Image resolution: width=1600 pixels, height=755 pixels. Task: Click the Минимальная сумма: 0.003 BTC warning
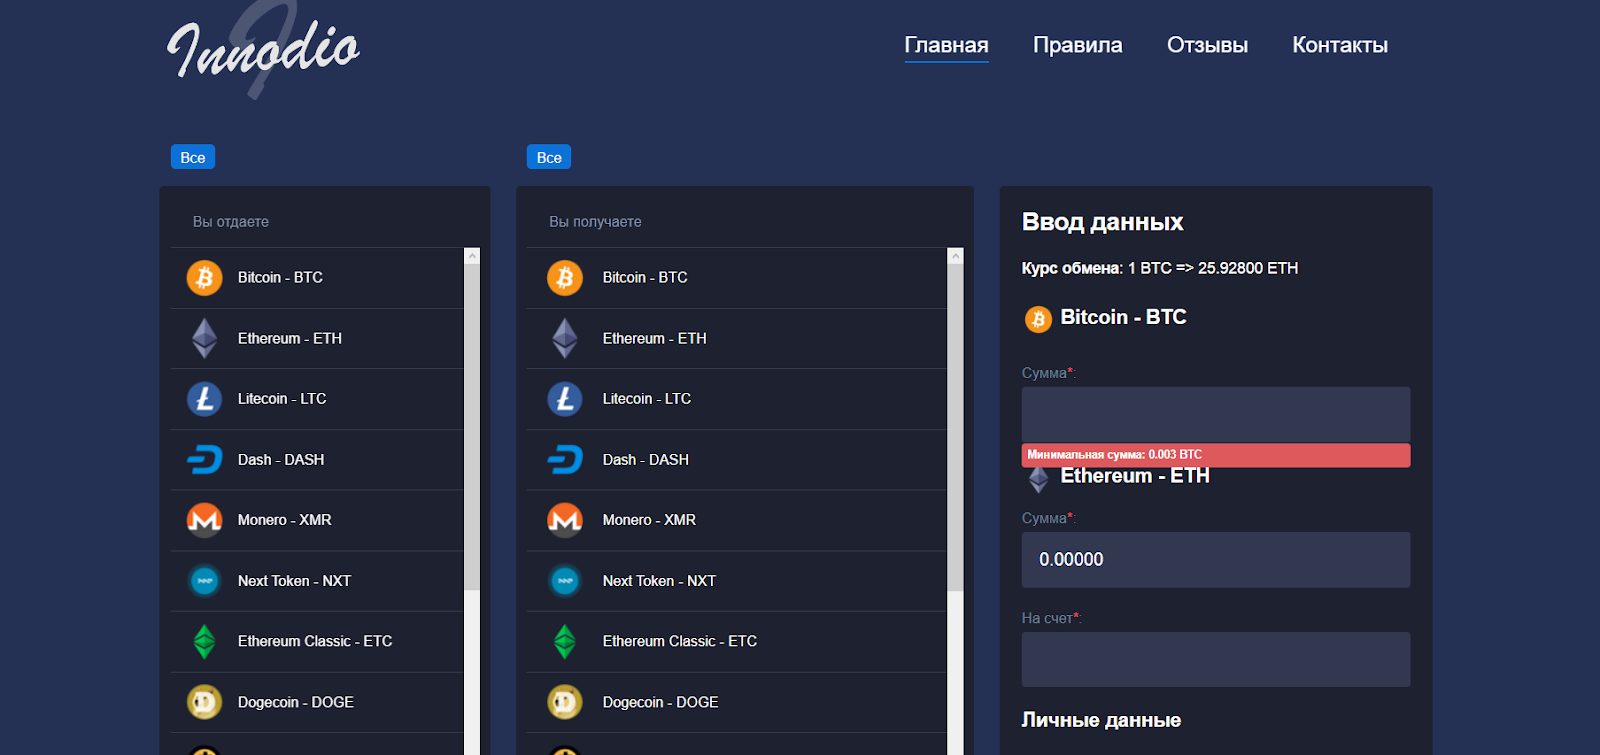[1216, 455]
